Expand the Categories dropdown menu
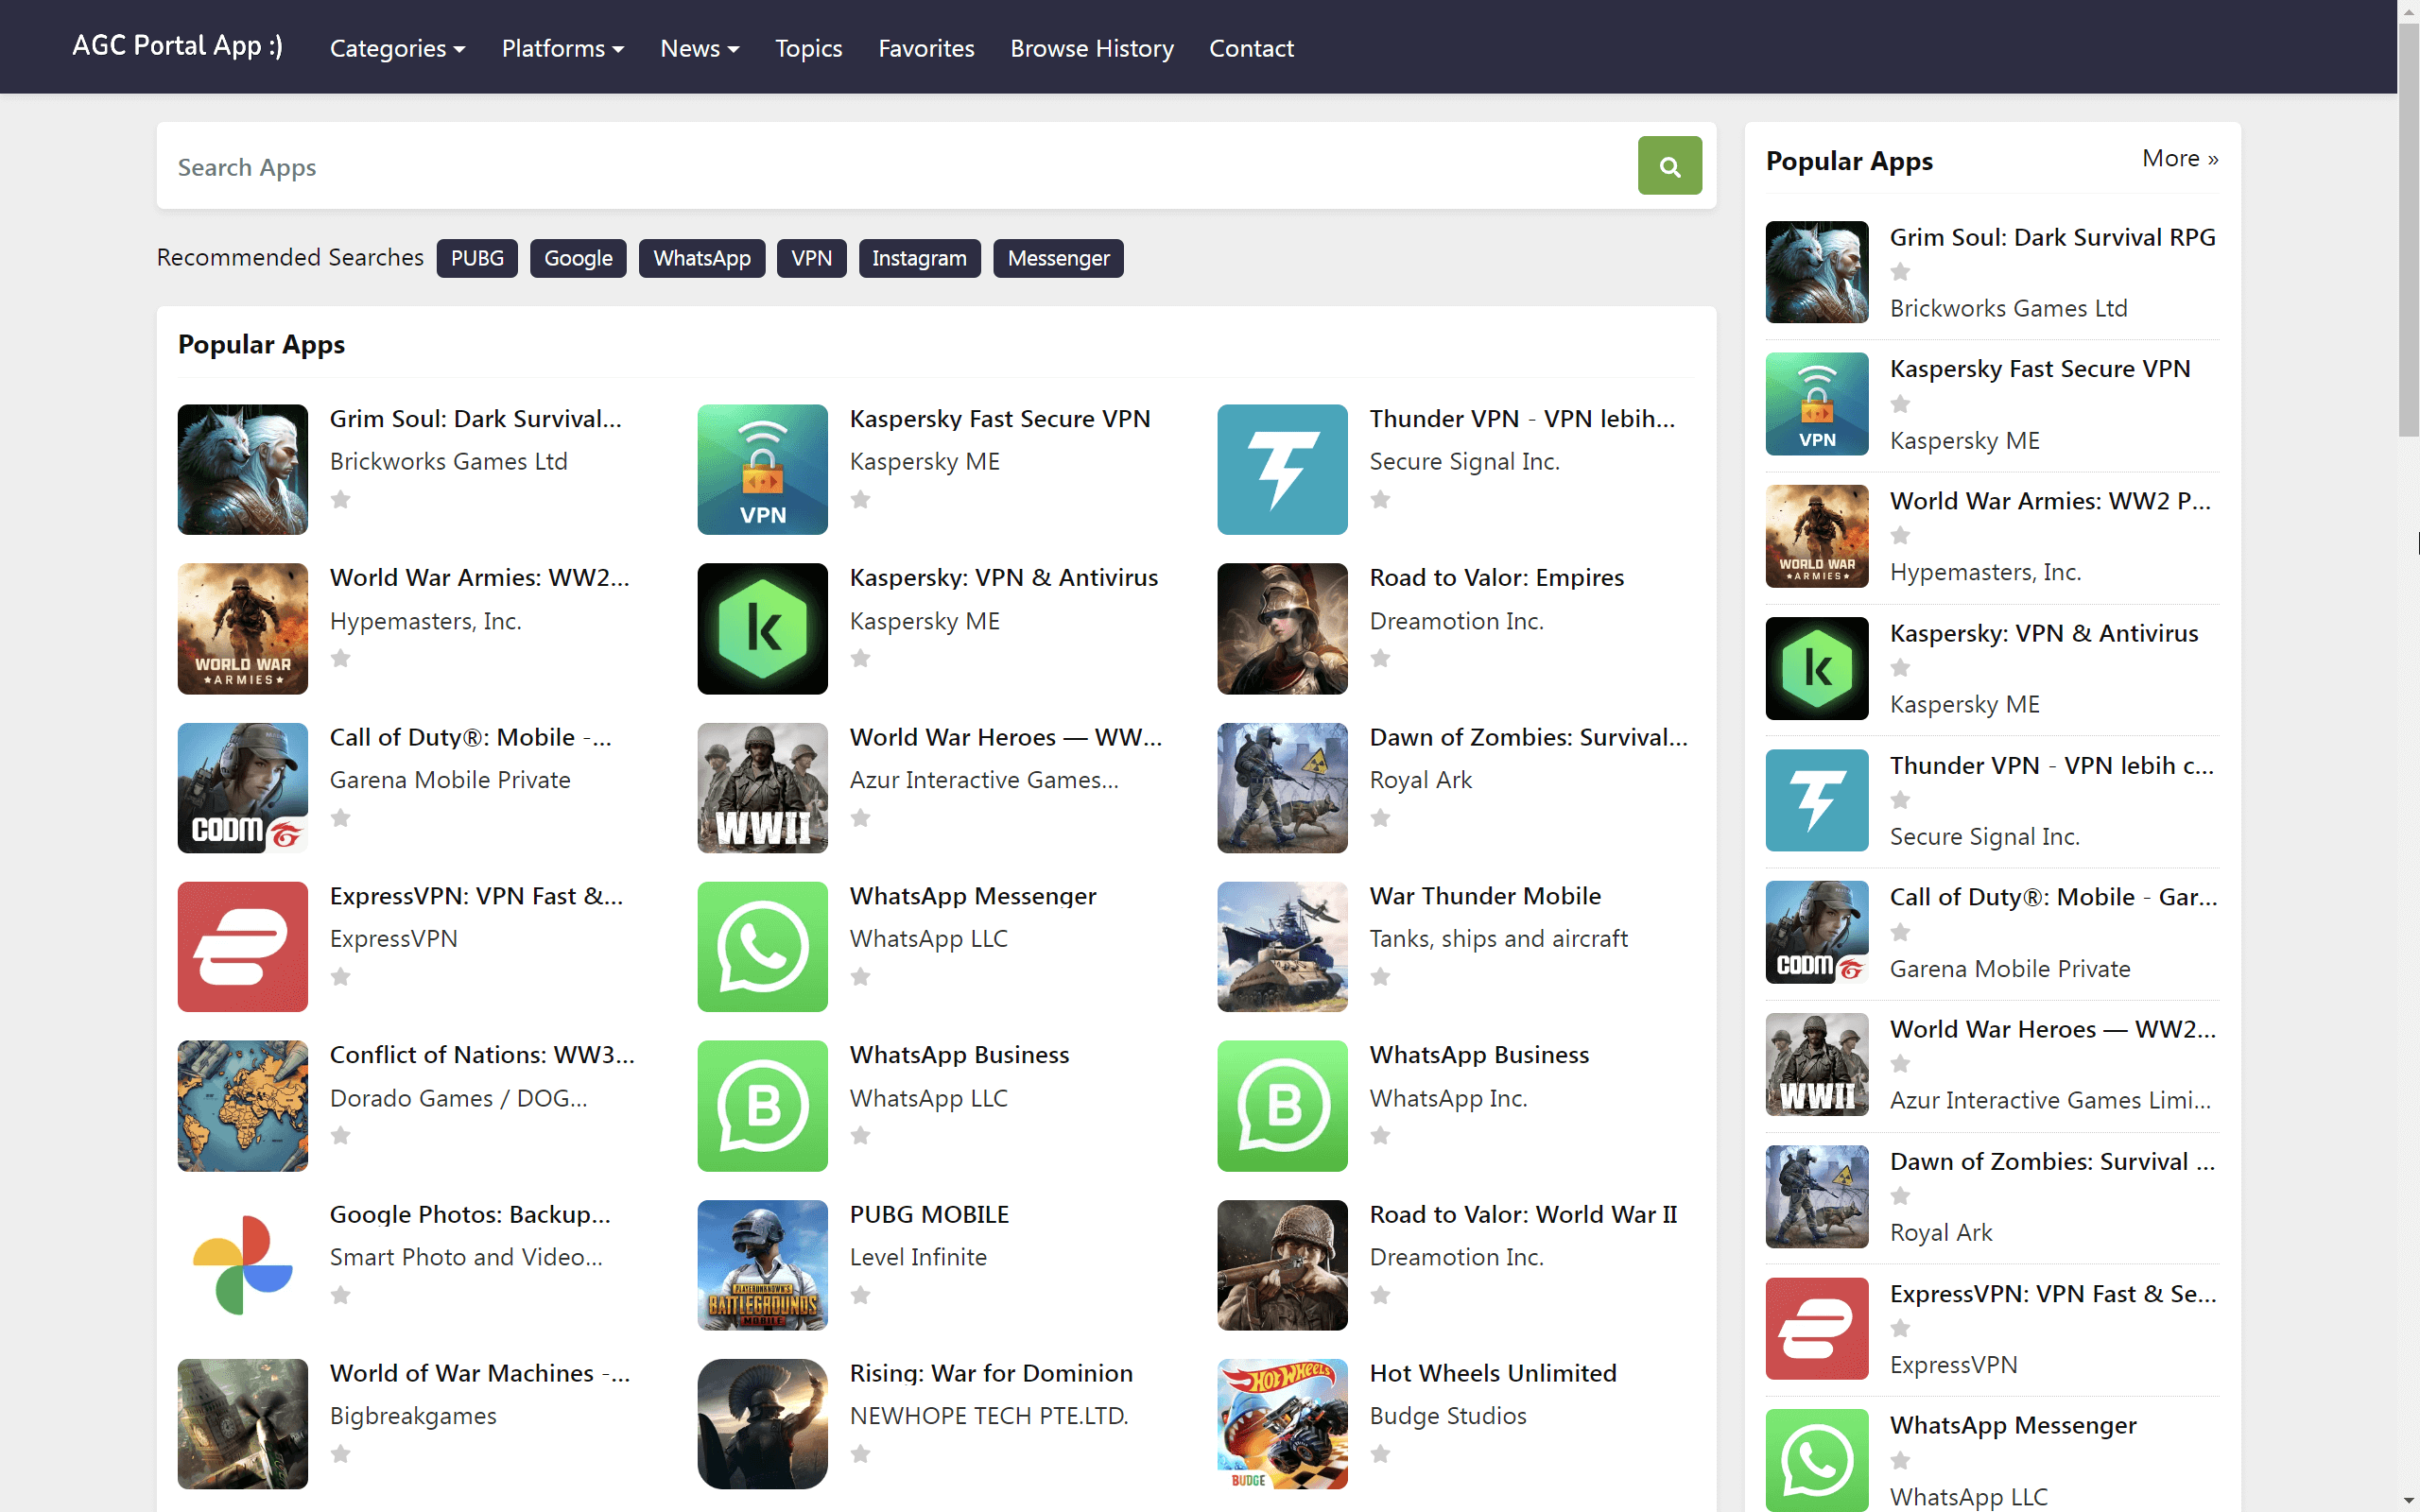 (x=397, y=48)
